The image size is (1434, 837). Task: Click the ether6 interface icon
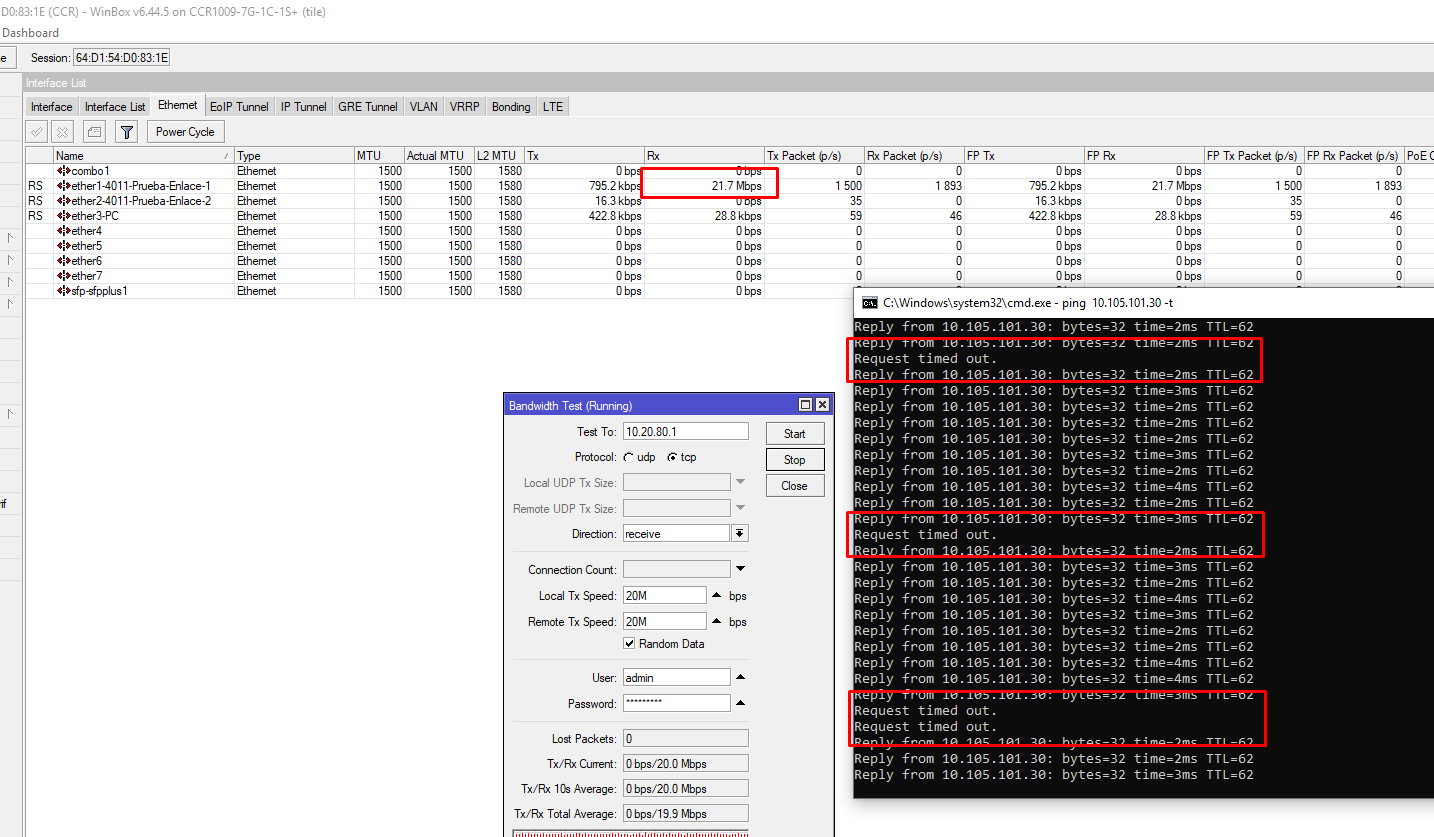pyautogui.click(x=64, y=261)
